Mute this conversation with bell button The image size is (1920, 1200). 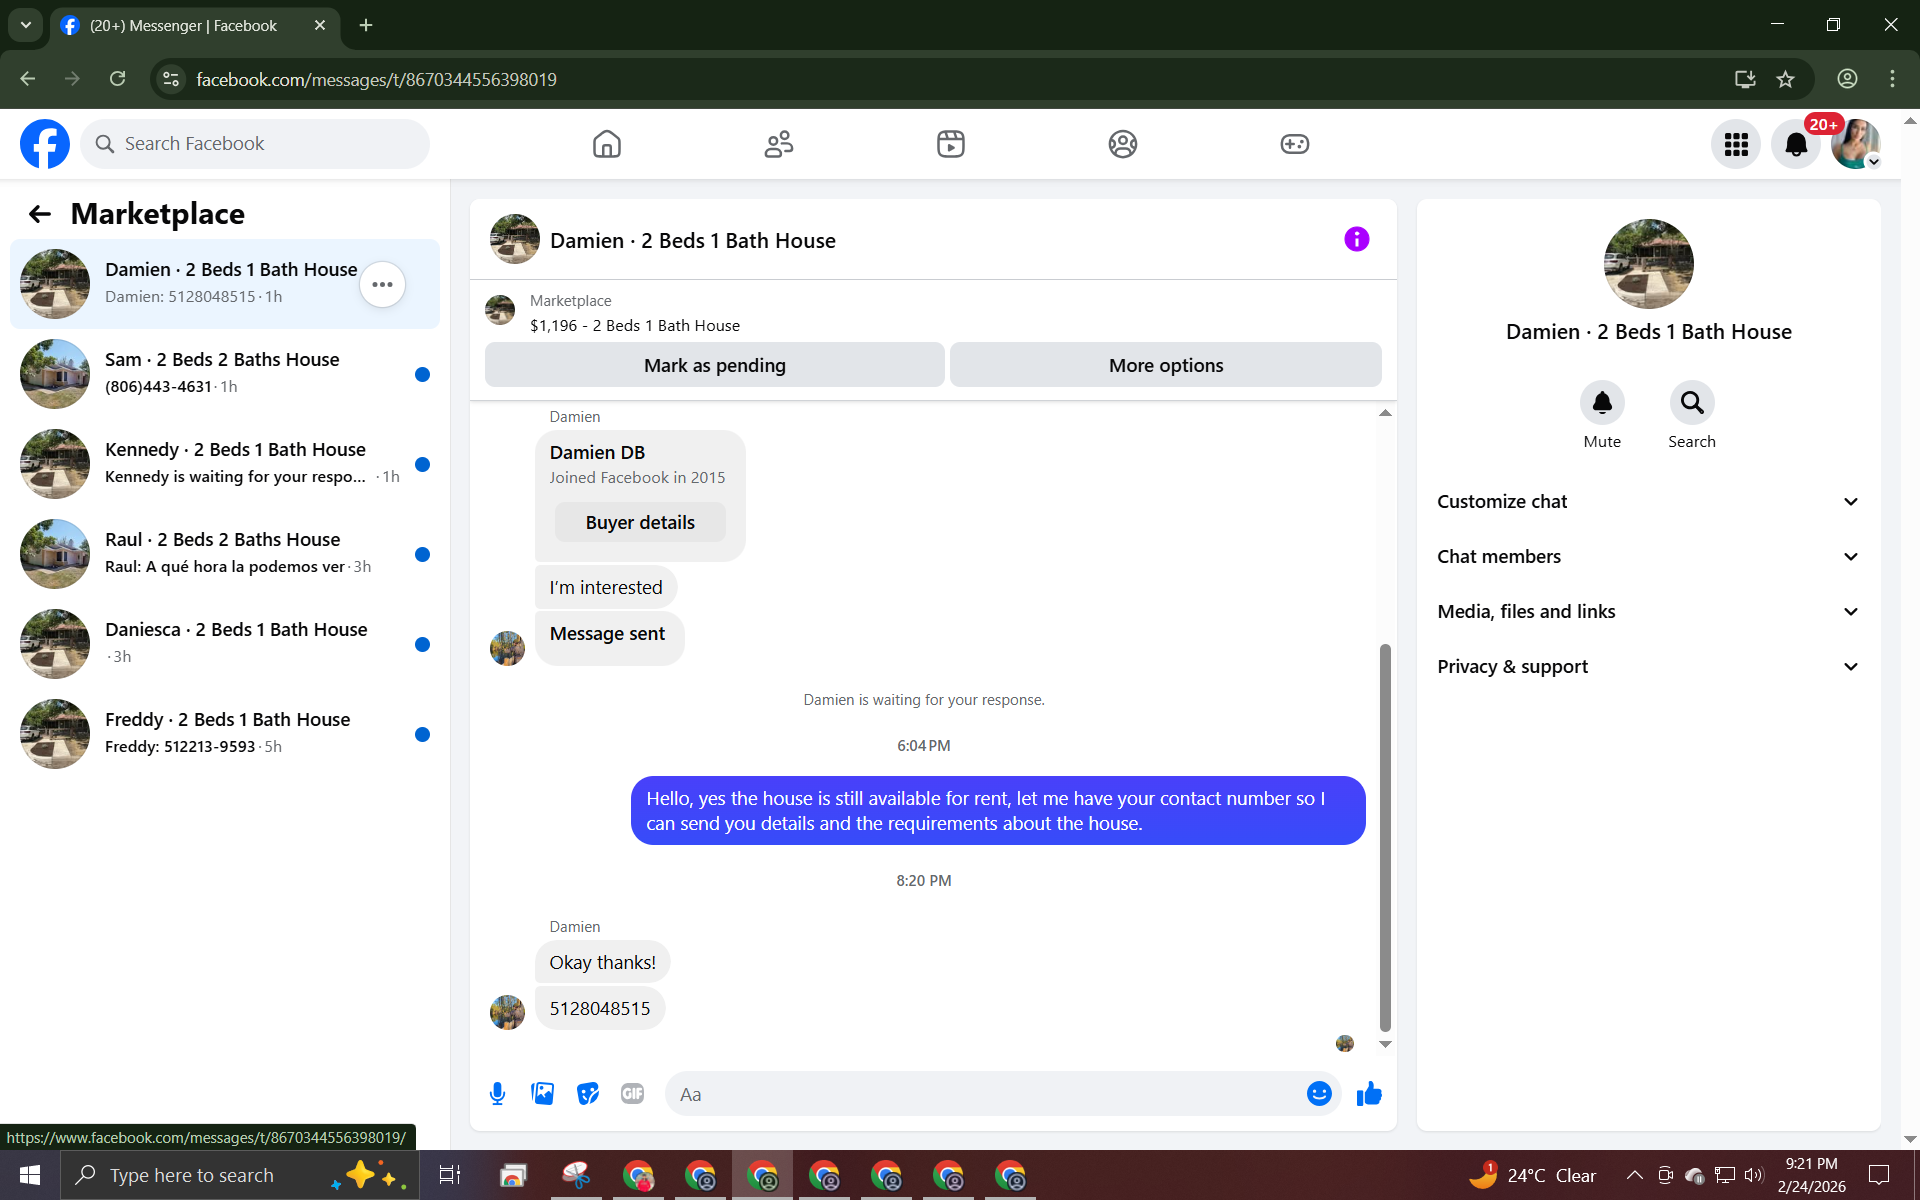1602,403
